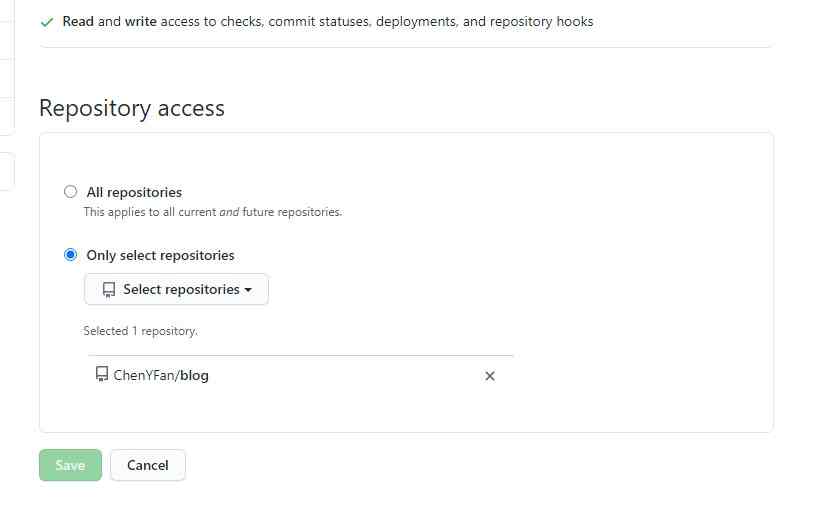The height and width of the screenshot is (507, 833).
Task: Click the checks and commit statuses permission line
Action: point(328,22)
